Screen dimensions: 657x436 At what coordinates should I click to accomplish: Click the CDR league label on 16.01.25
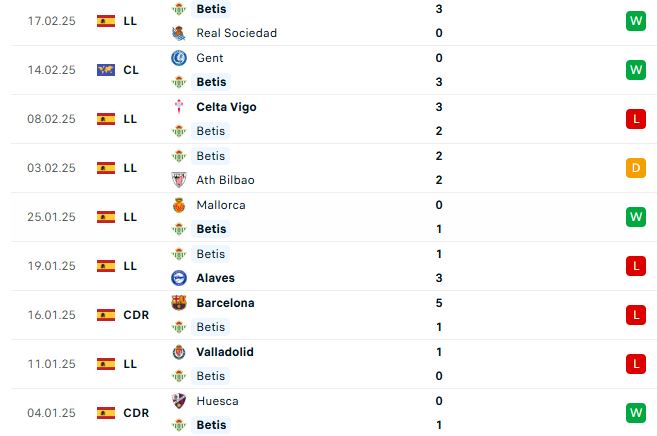pos(136,315)
